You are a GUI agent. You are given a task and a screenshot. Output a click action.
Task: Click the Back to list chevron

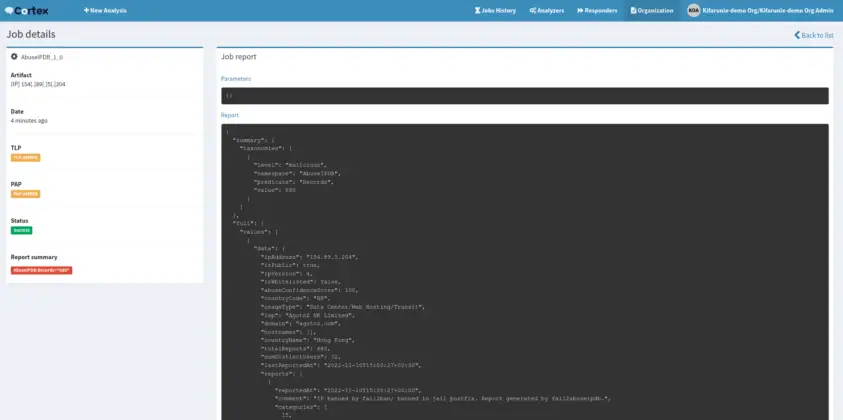click(x=797, y=34)
